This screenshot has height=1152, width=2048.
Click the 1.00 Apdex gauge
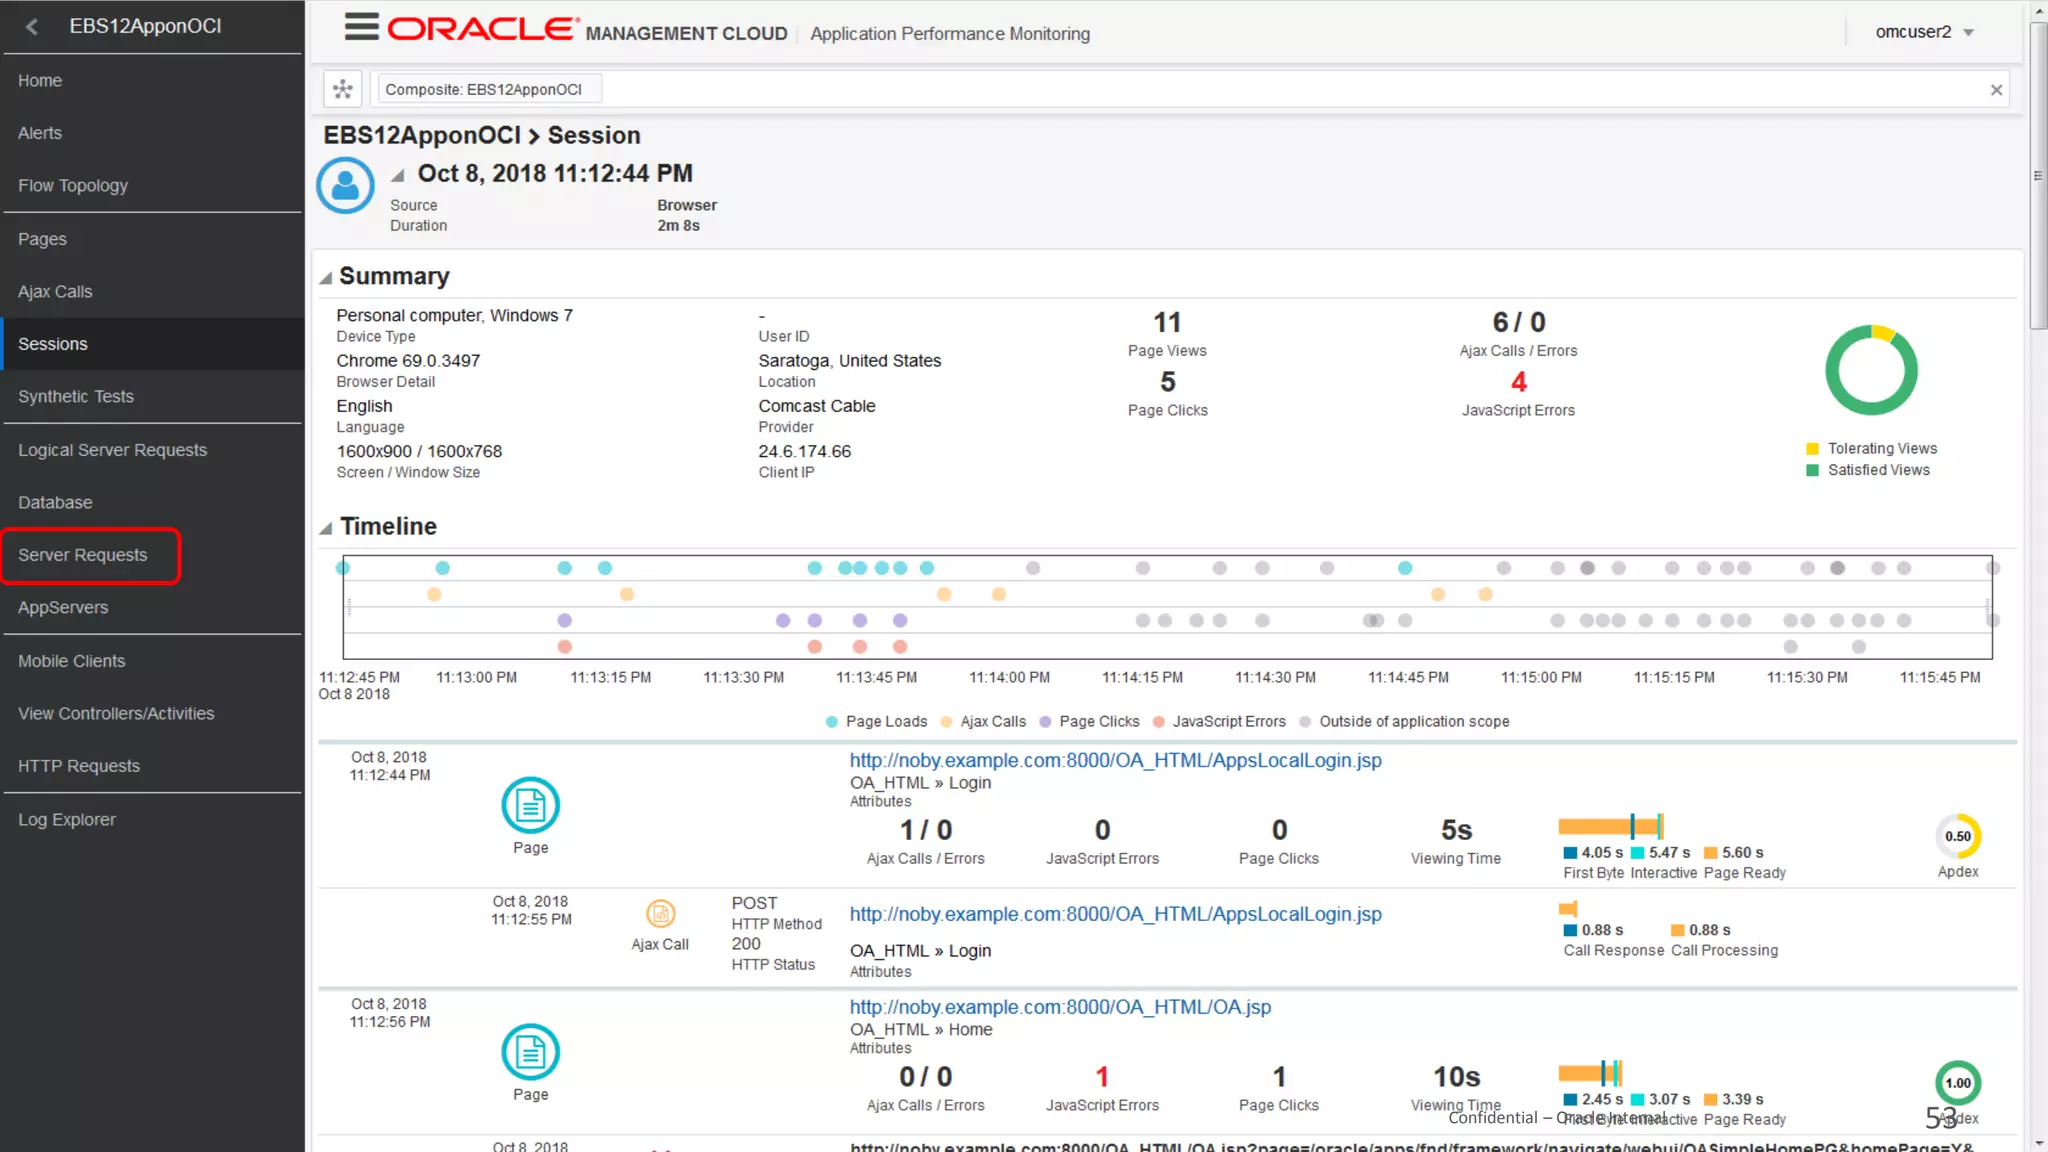[x=1958, y=1083]
